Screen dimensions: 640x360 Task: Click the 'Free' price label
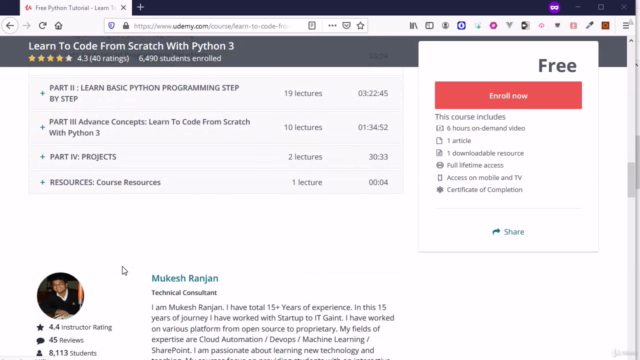pos(557,65)
